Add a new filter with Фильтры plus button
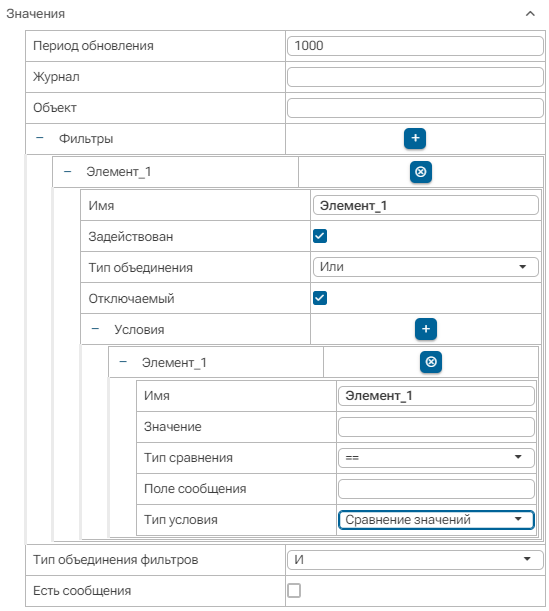 pos(415,138)
